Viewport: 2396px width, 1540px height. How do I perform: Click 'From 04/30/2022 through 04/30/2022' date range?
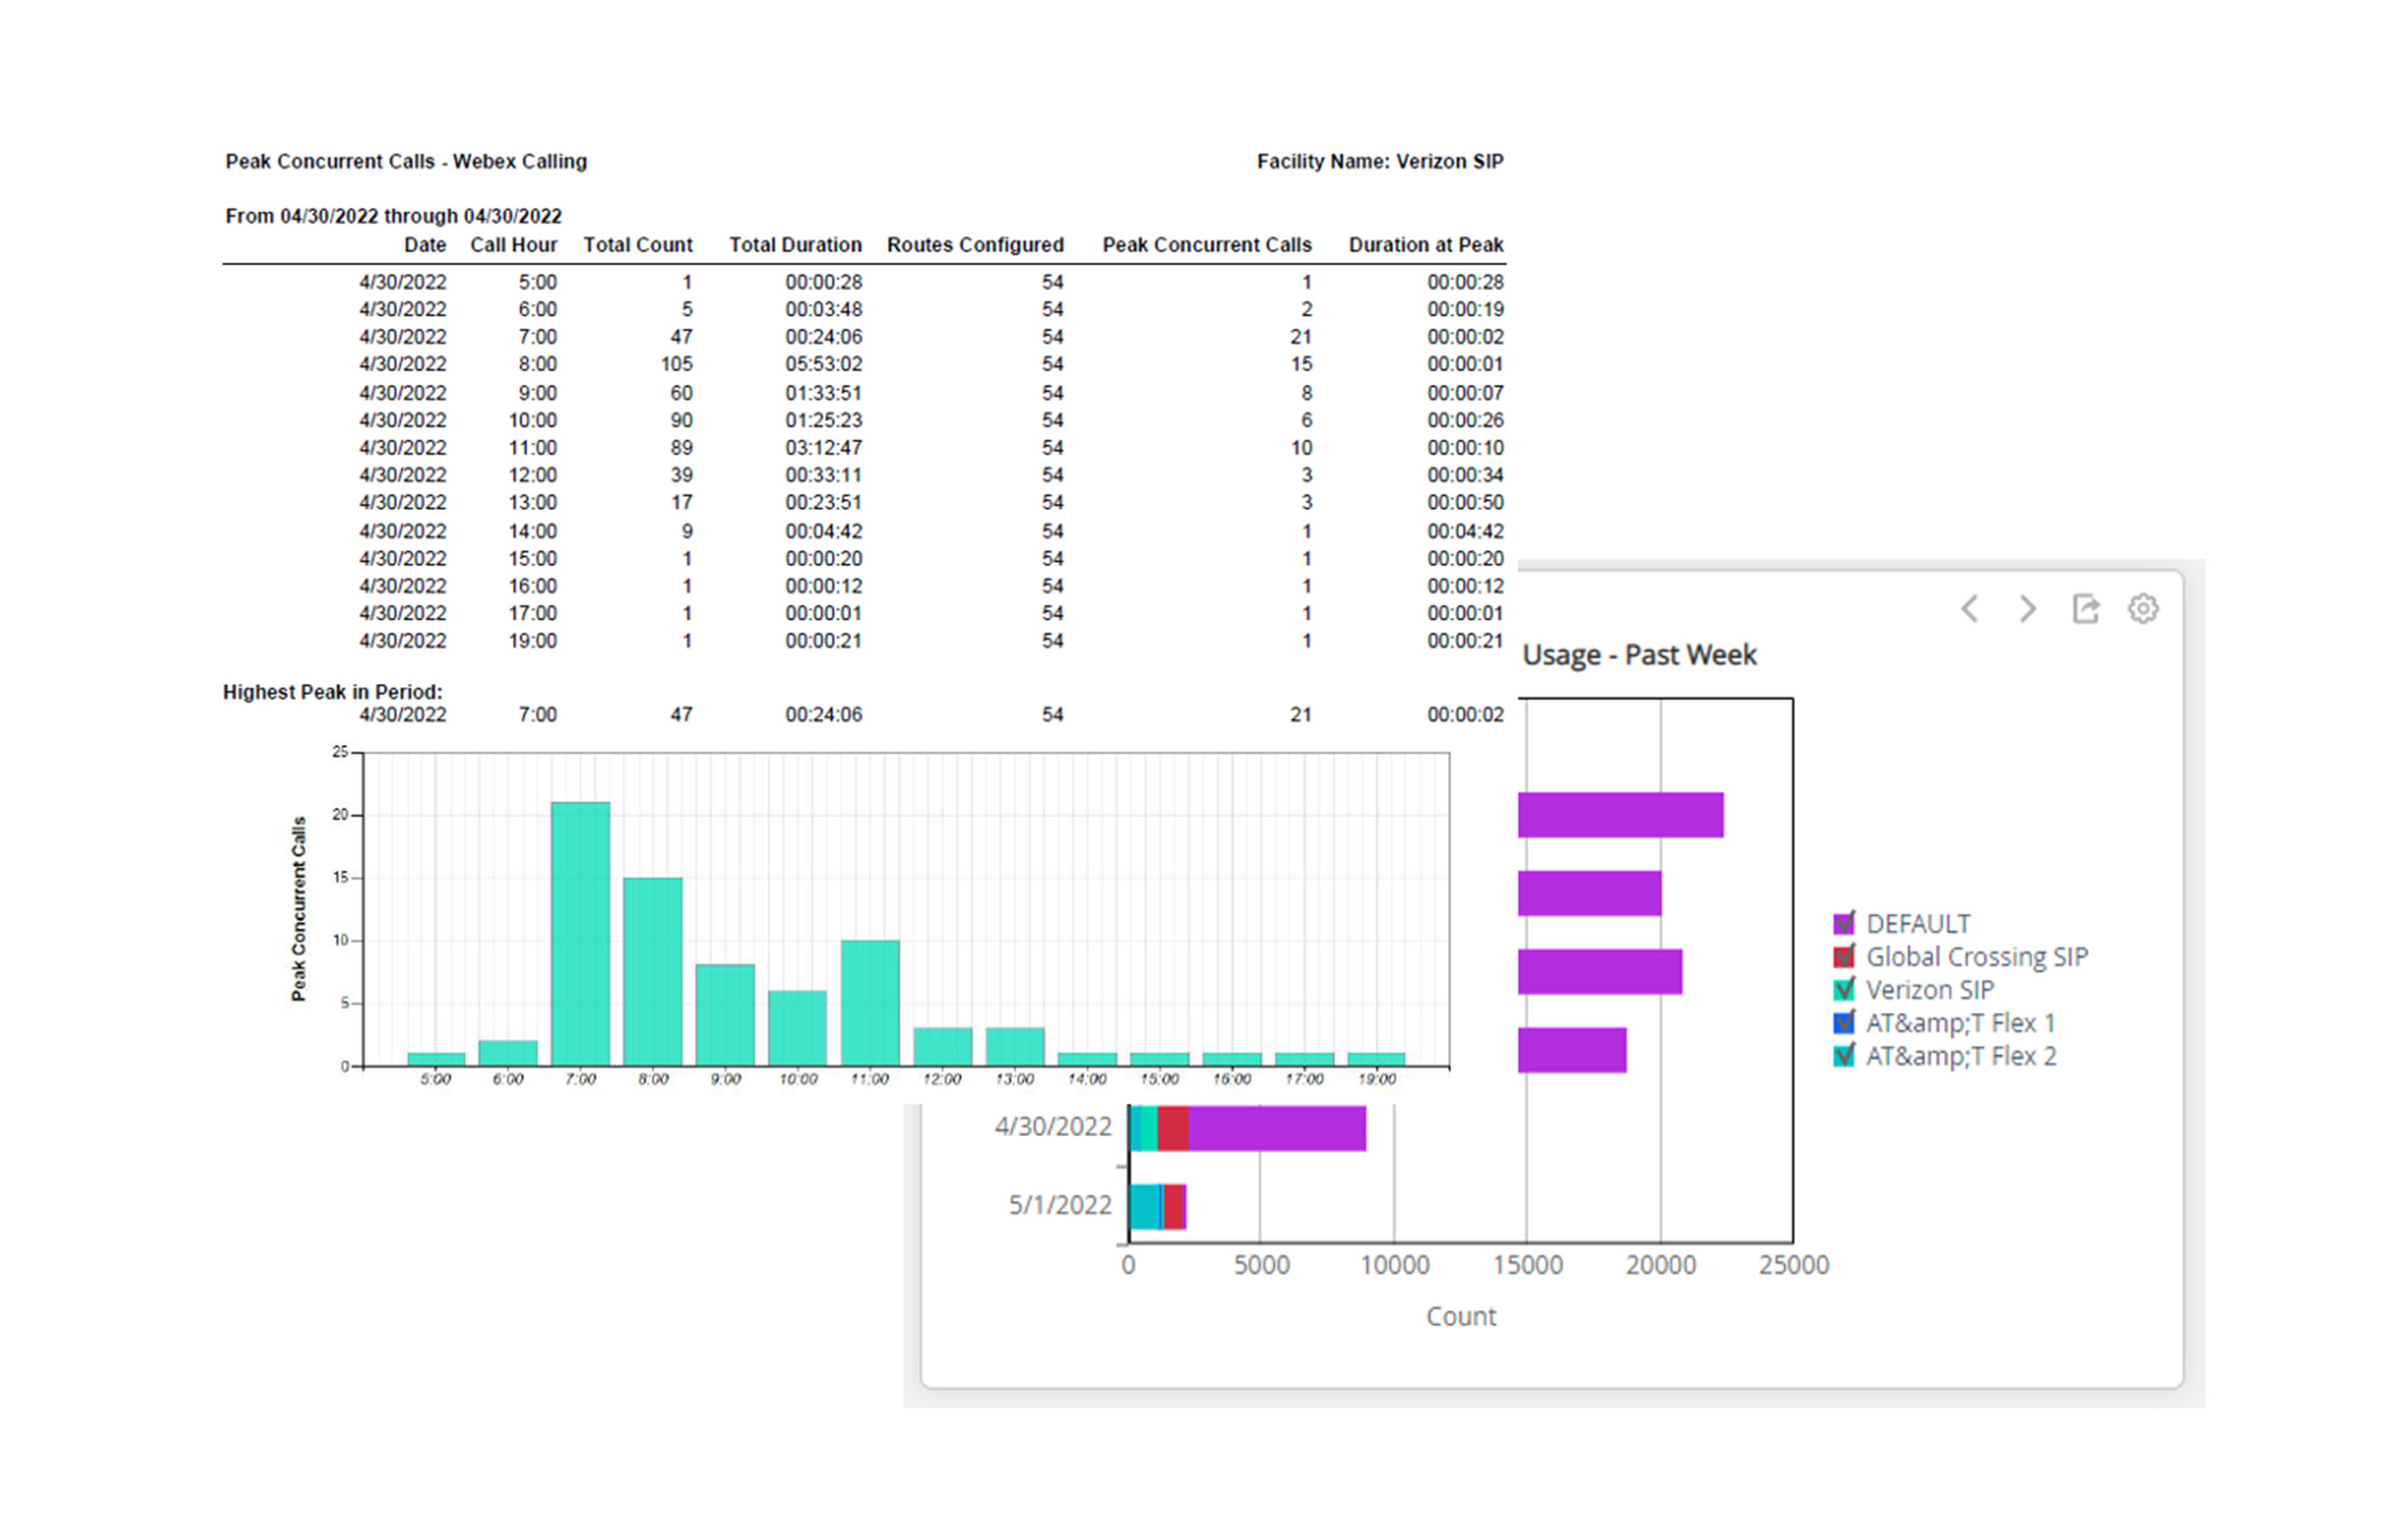pyautogui.click(x=393, y=216)
